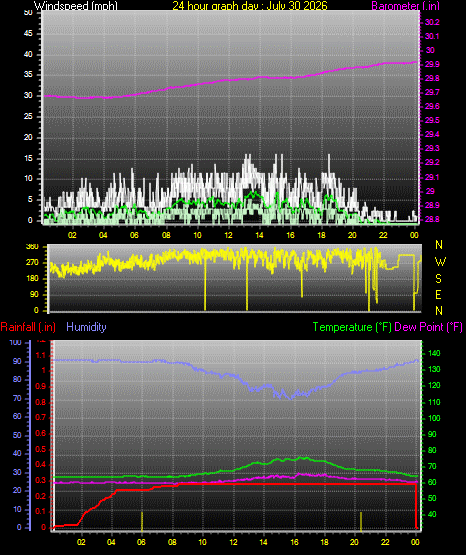Click the E compass direction label
The image size is (466, 555).
438,295
